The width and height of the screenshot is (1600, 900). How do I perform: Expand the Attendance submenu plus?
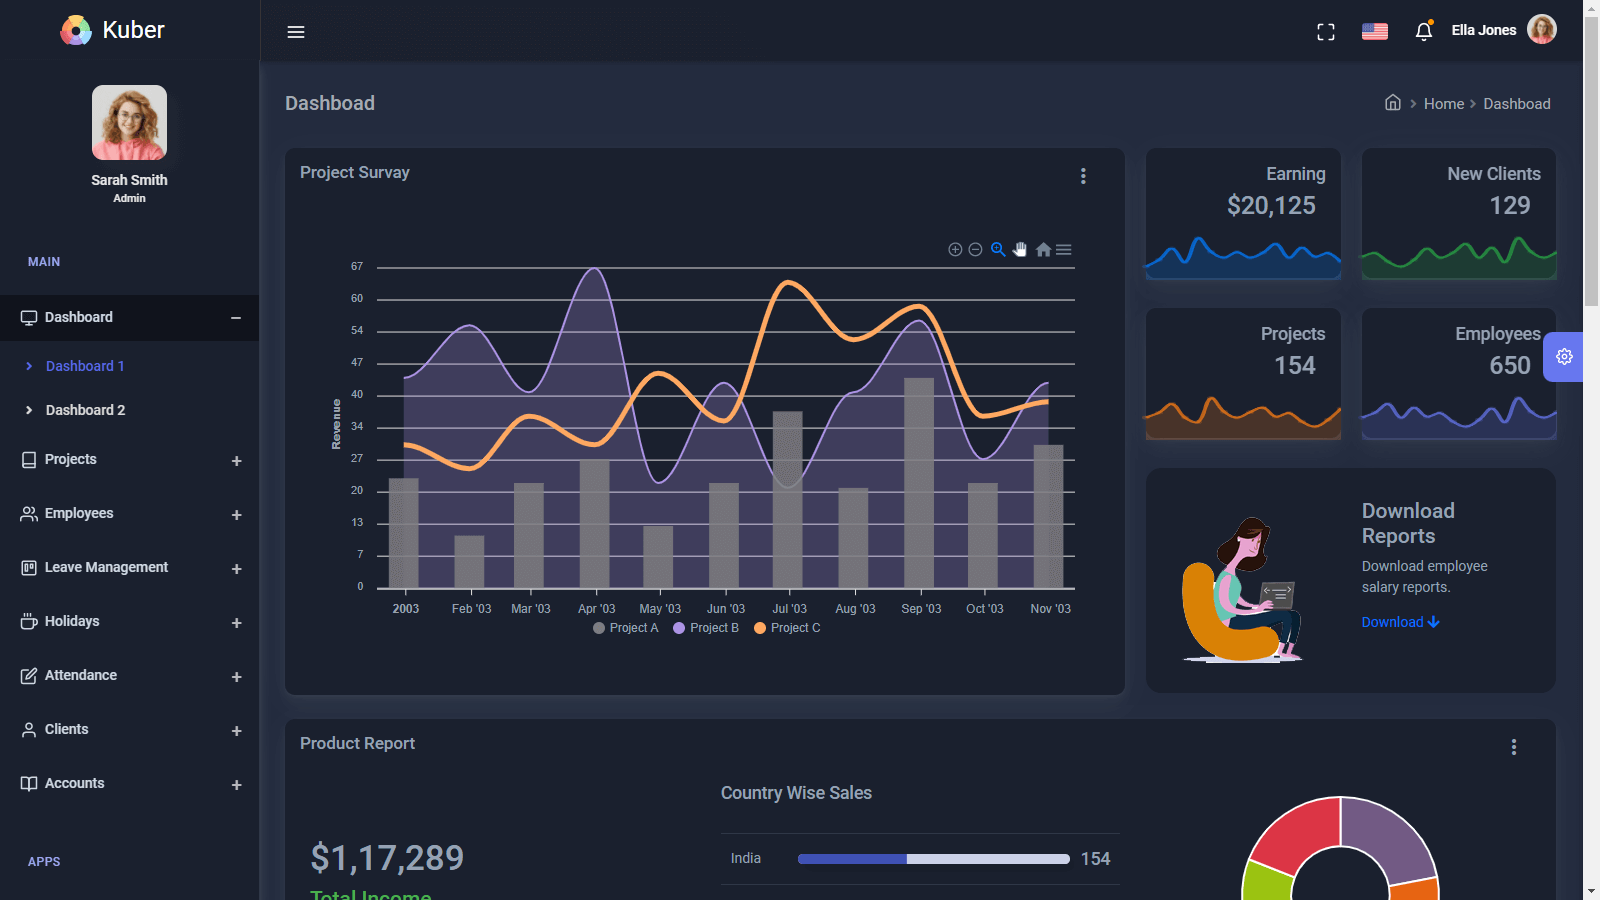(x=237, y=677)
